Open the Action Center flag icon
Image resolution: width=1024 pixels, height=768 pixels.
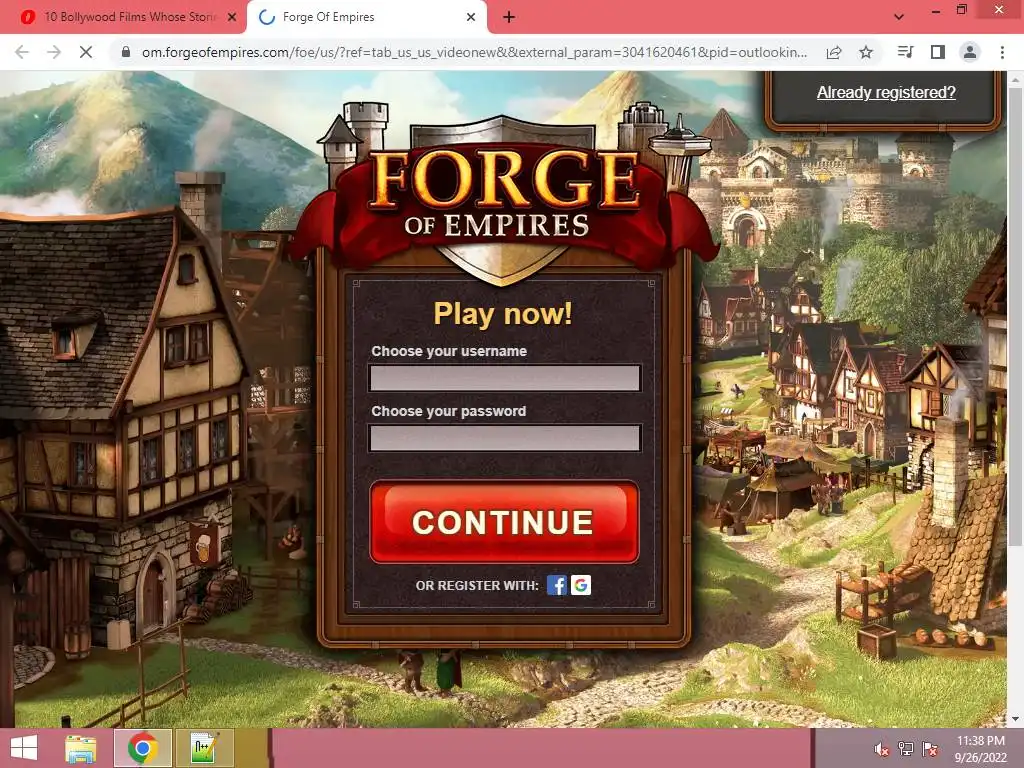(930, 749)
